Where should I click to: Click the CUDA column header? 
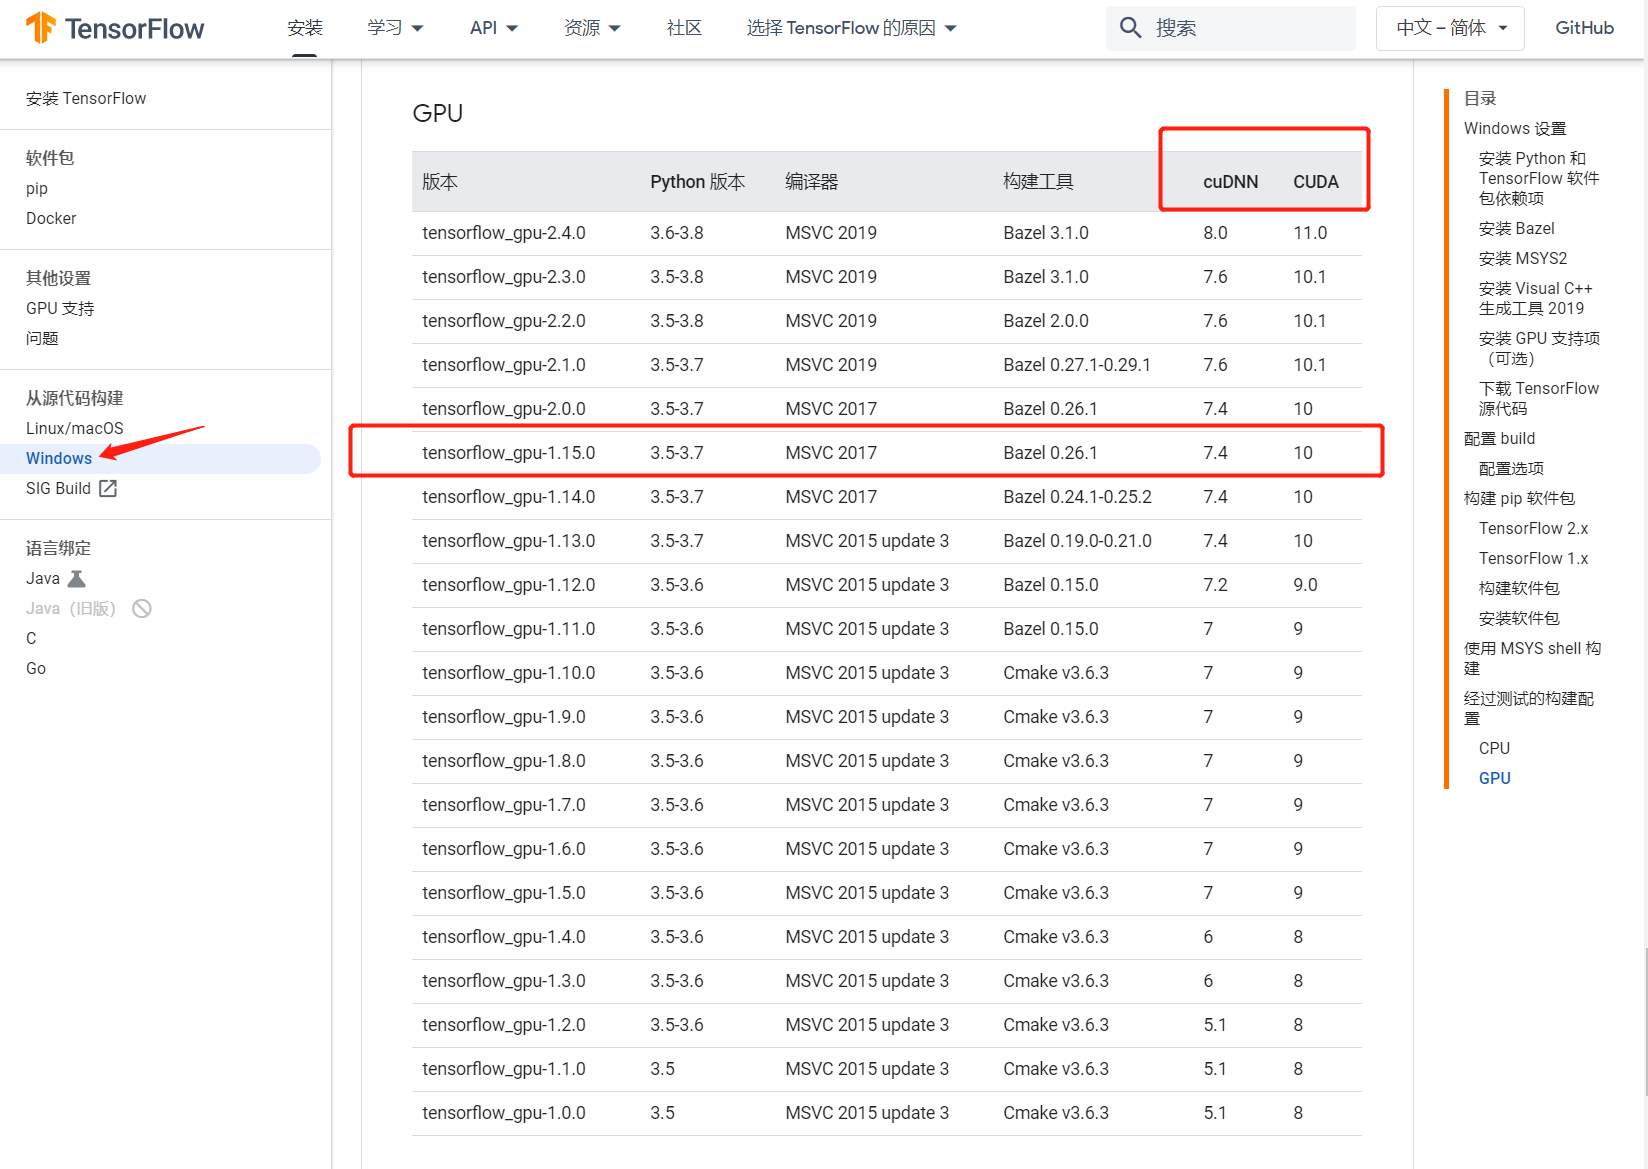pyautogui.click(x=1315, y=182)
